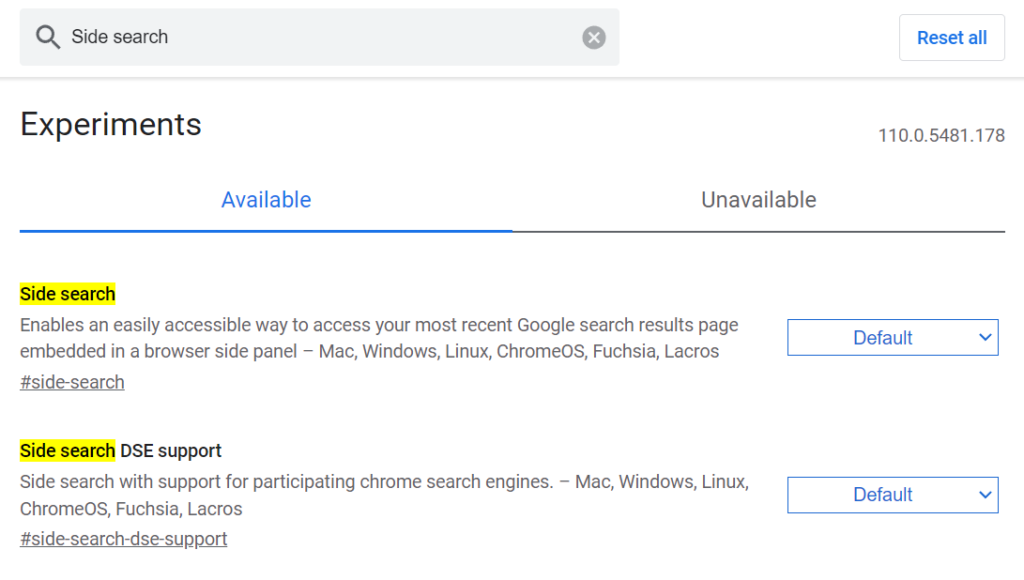Image resolution: width=1024 pixels, height=580 pixels.
Task: Clear the search text with the X icon
Action: [x=594, y=37]
